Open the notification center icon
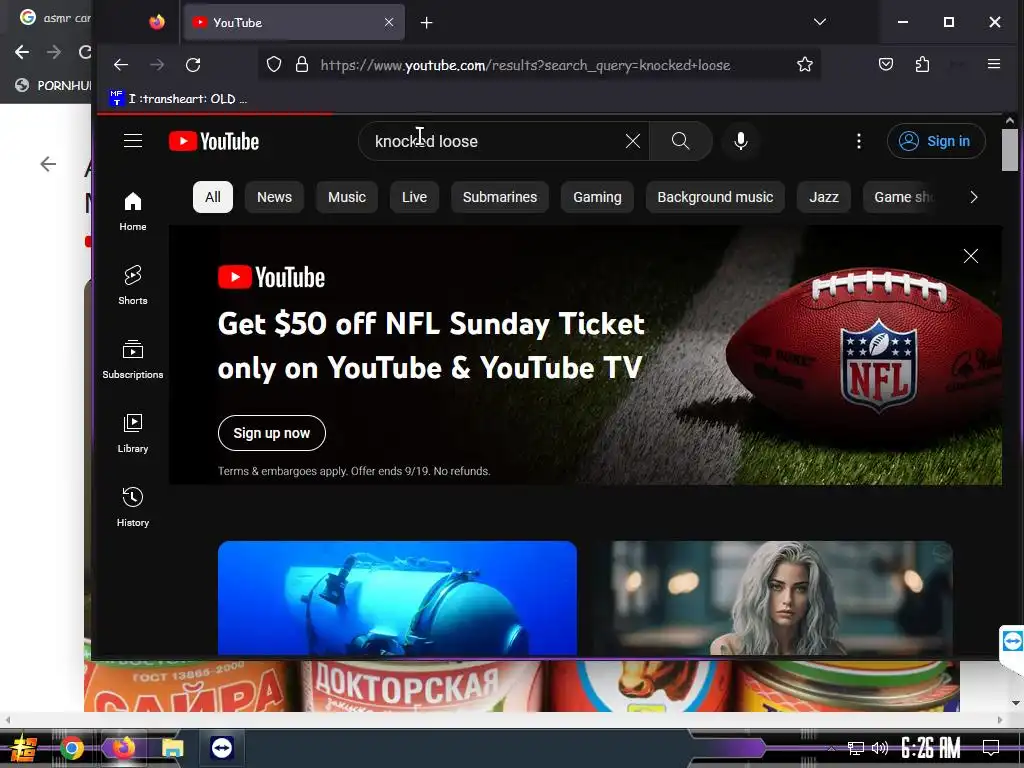 pyautogui.click(x=991, y=748)
